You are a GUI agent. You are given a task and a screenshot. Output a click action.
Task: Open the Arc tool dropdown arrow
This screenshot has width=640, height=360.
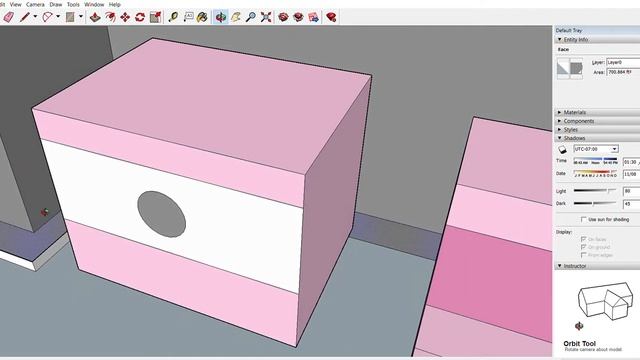[58, 17]
